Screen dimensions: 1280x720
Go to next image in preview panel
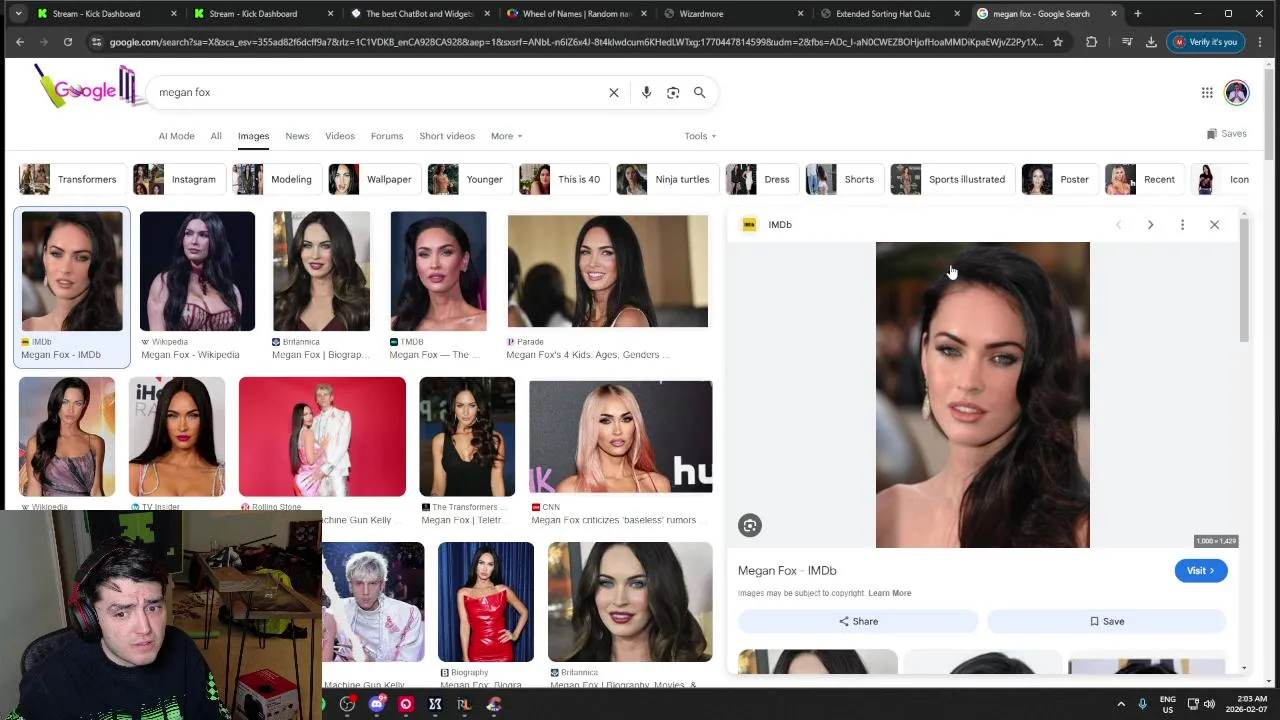[1150, 225]
